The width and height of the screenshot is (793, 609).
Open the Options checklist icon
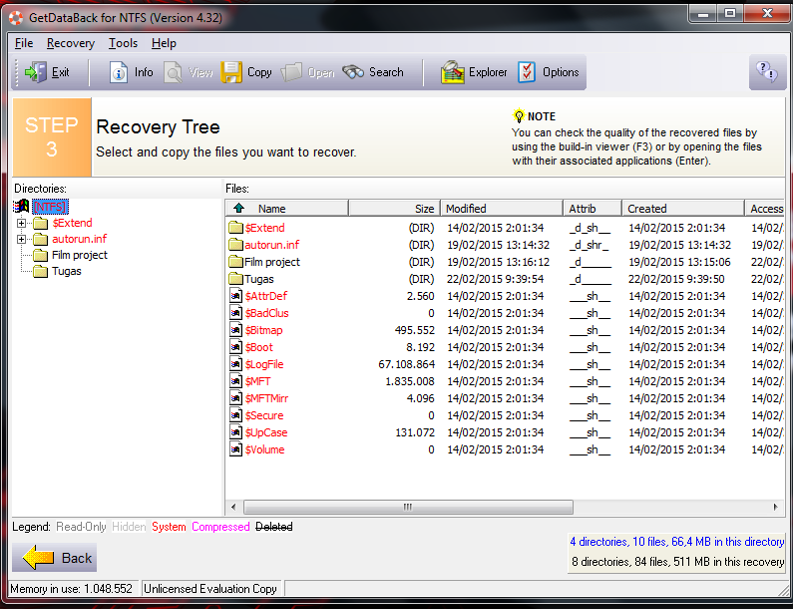click(526, 72)
